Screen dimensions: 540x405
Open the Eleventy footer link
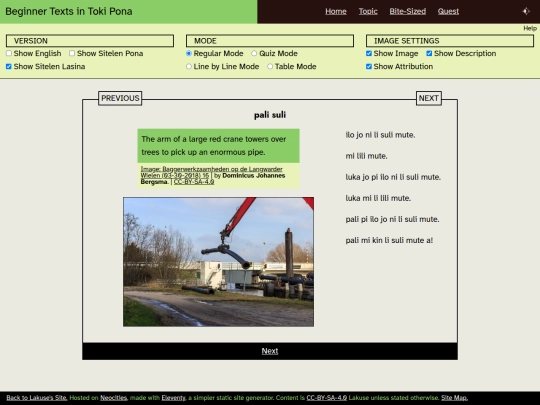174,398
